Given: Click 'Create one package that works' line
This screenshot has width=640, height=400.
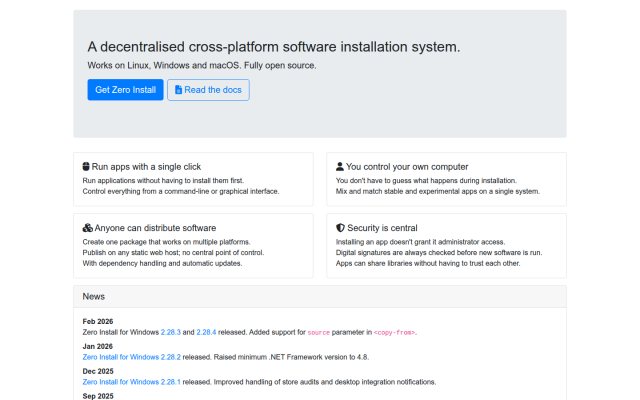Looking at the screenshot, I should [166, 242].
